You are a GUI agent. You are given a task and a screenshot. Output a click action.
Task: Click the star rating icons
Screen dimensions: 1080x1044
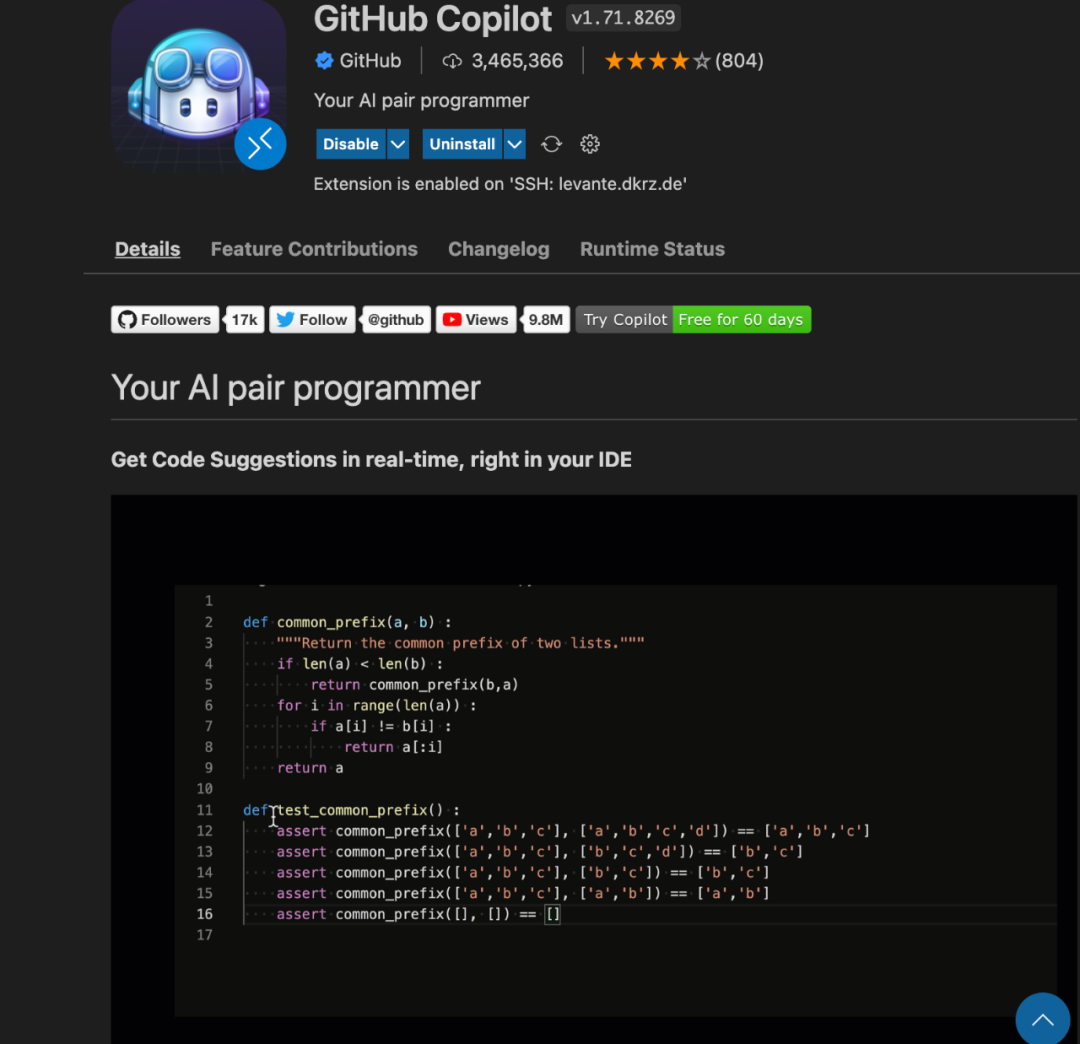pyautogui.click(x=657, y=61)
